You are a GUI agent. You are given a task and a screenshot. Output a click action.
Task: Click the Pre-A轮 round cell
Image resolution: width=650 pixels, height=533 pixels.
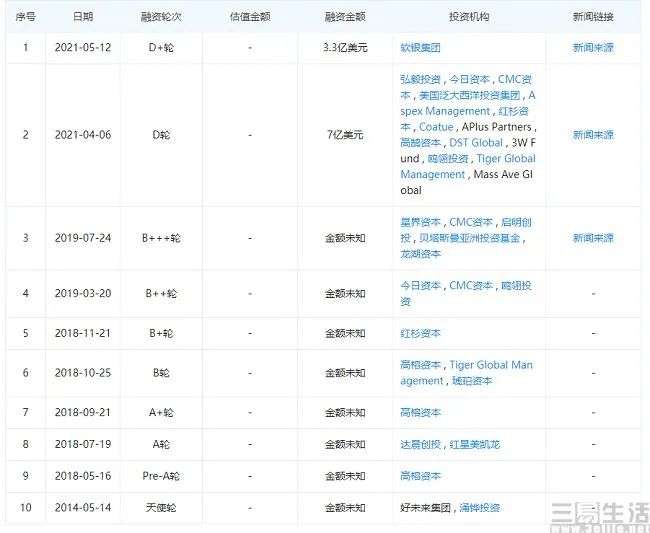[x=161, y=476]
